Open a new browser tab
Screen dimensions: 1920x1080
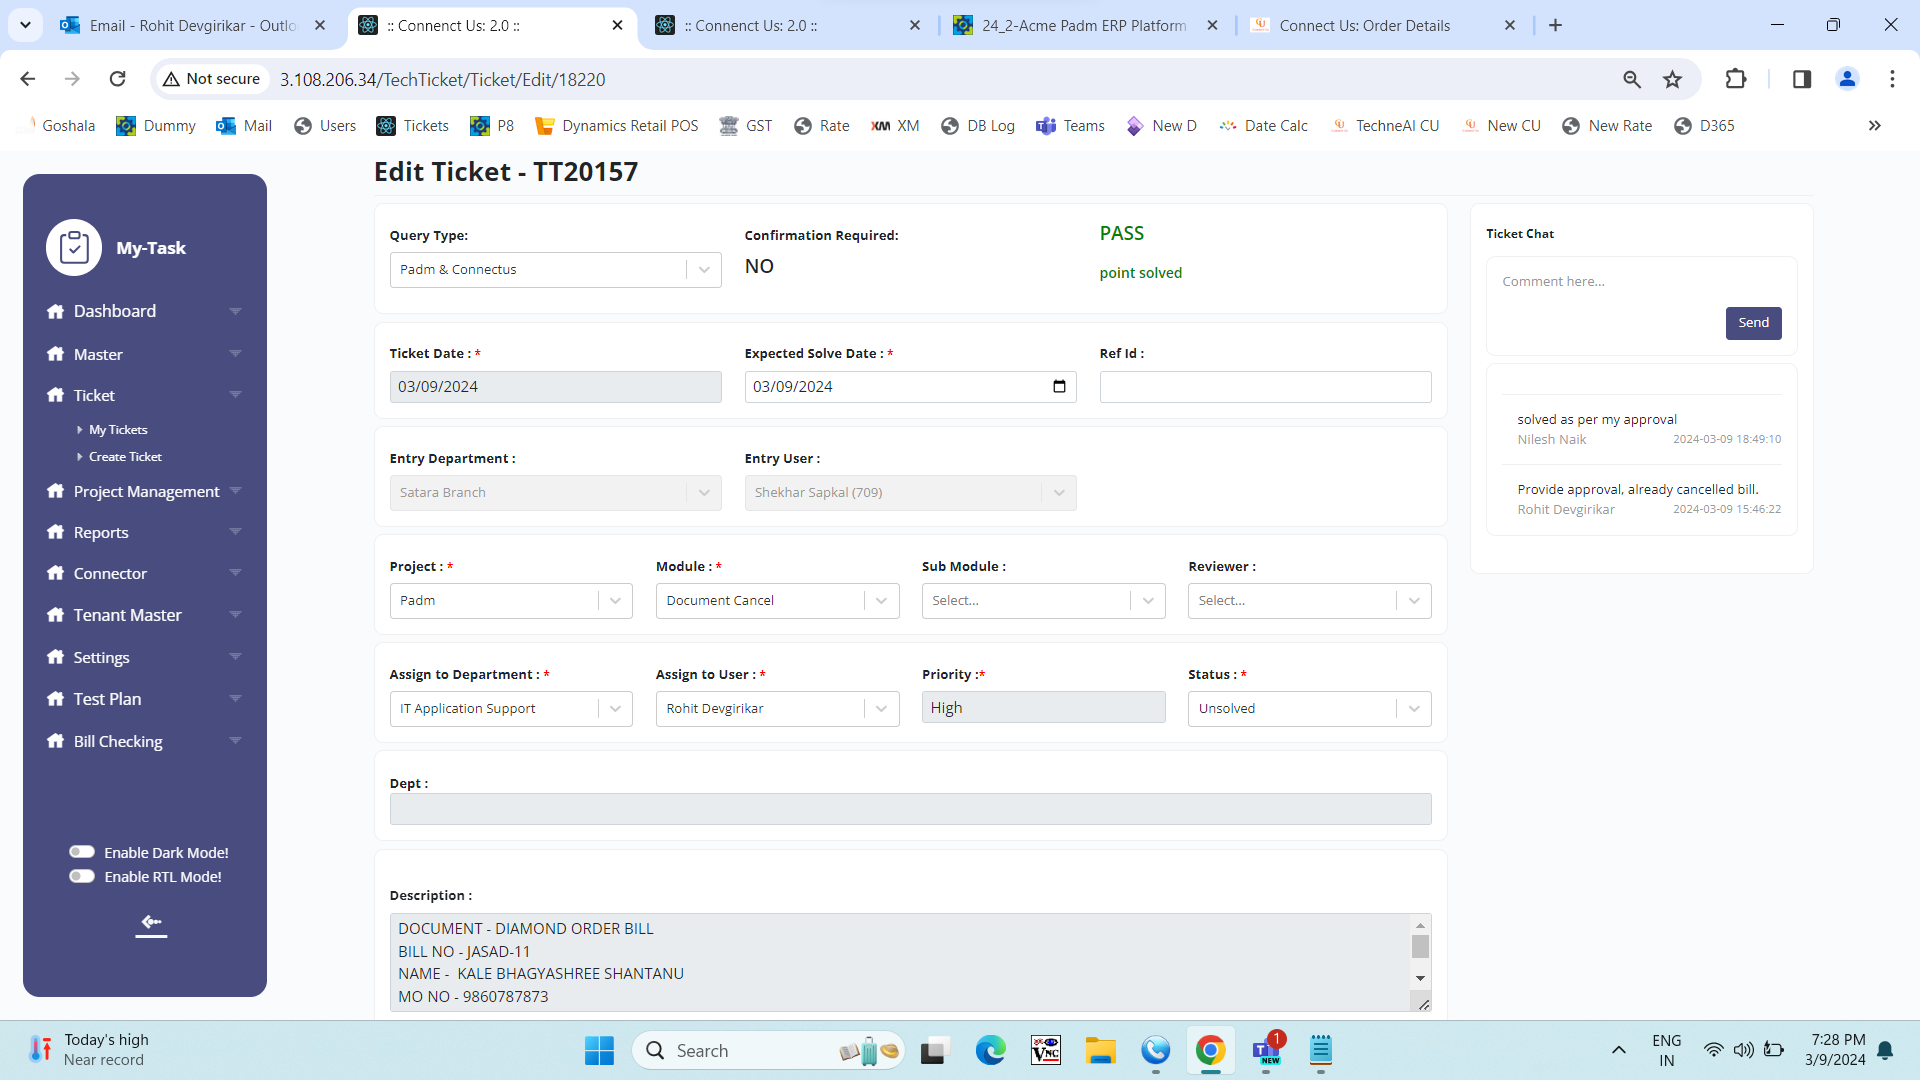pyautogui.click(x=1555, y=26)
